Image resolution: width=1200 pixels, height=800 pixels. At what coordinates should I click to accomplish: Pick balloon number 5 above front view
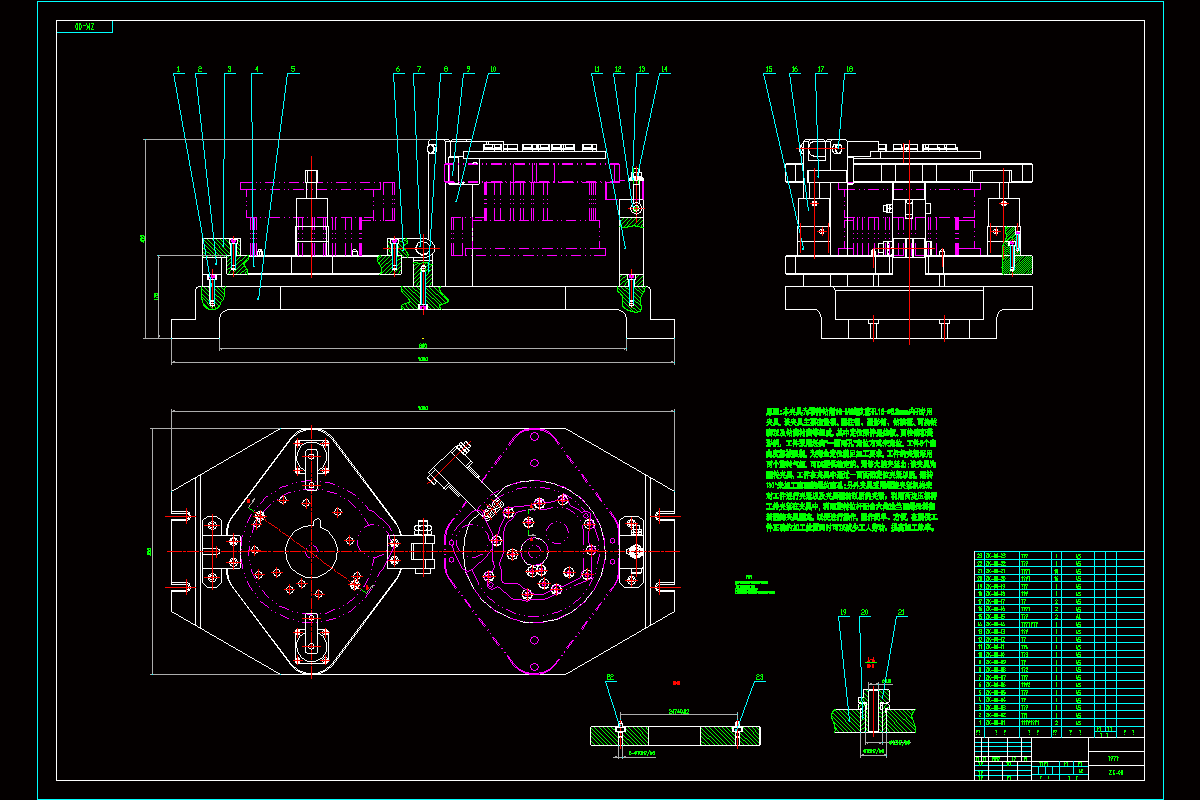(293, 70)
